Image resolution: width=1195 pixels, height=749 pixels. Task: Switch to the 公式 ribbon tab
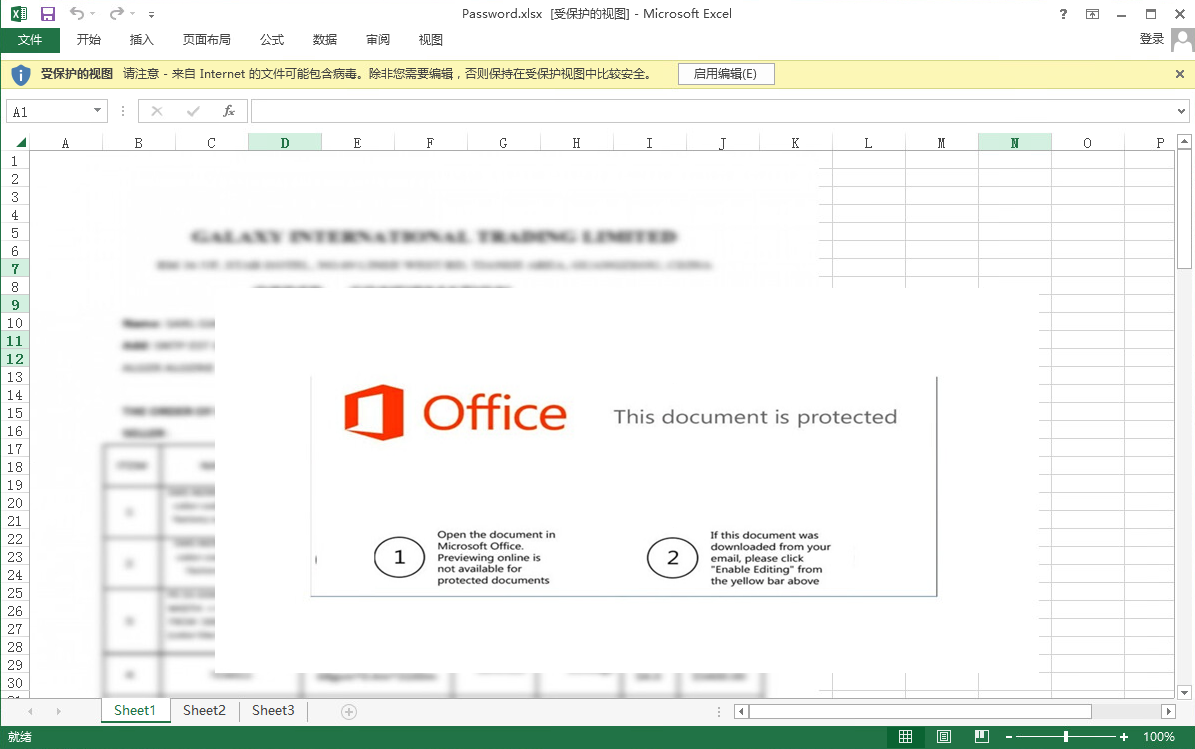click(x=272, y=40)
